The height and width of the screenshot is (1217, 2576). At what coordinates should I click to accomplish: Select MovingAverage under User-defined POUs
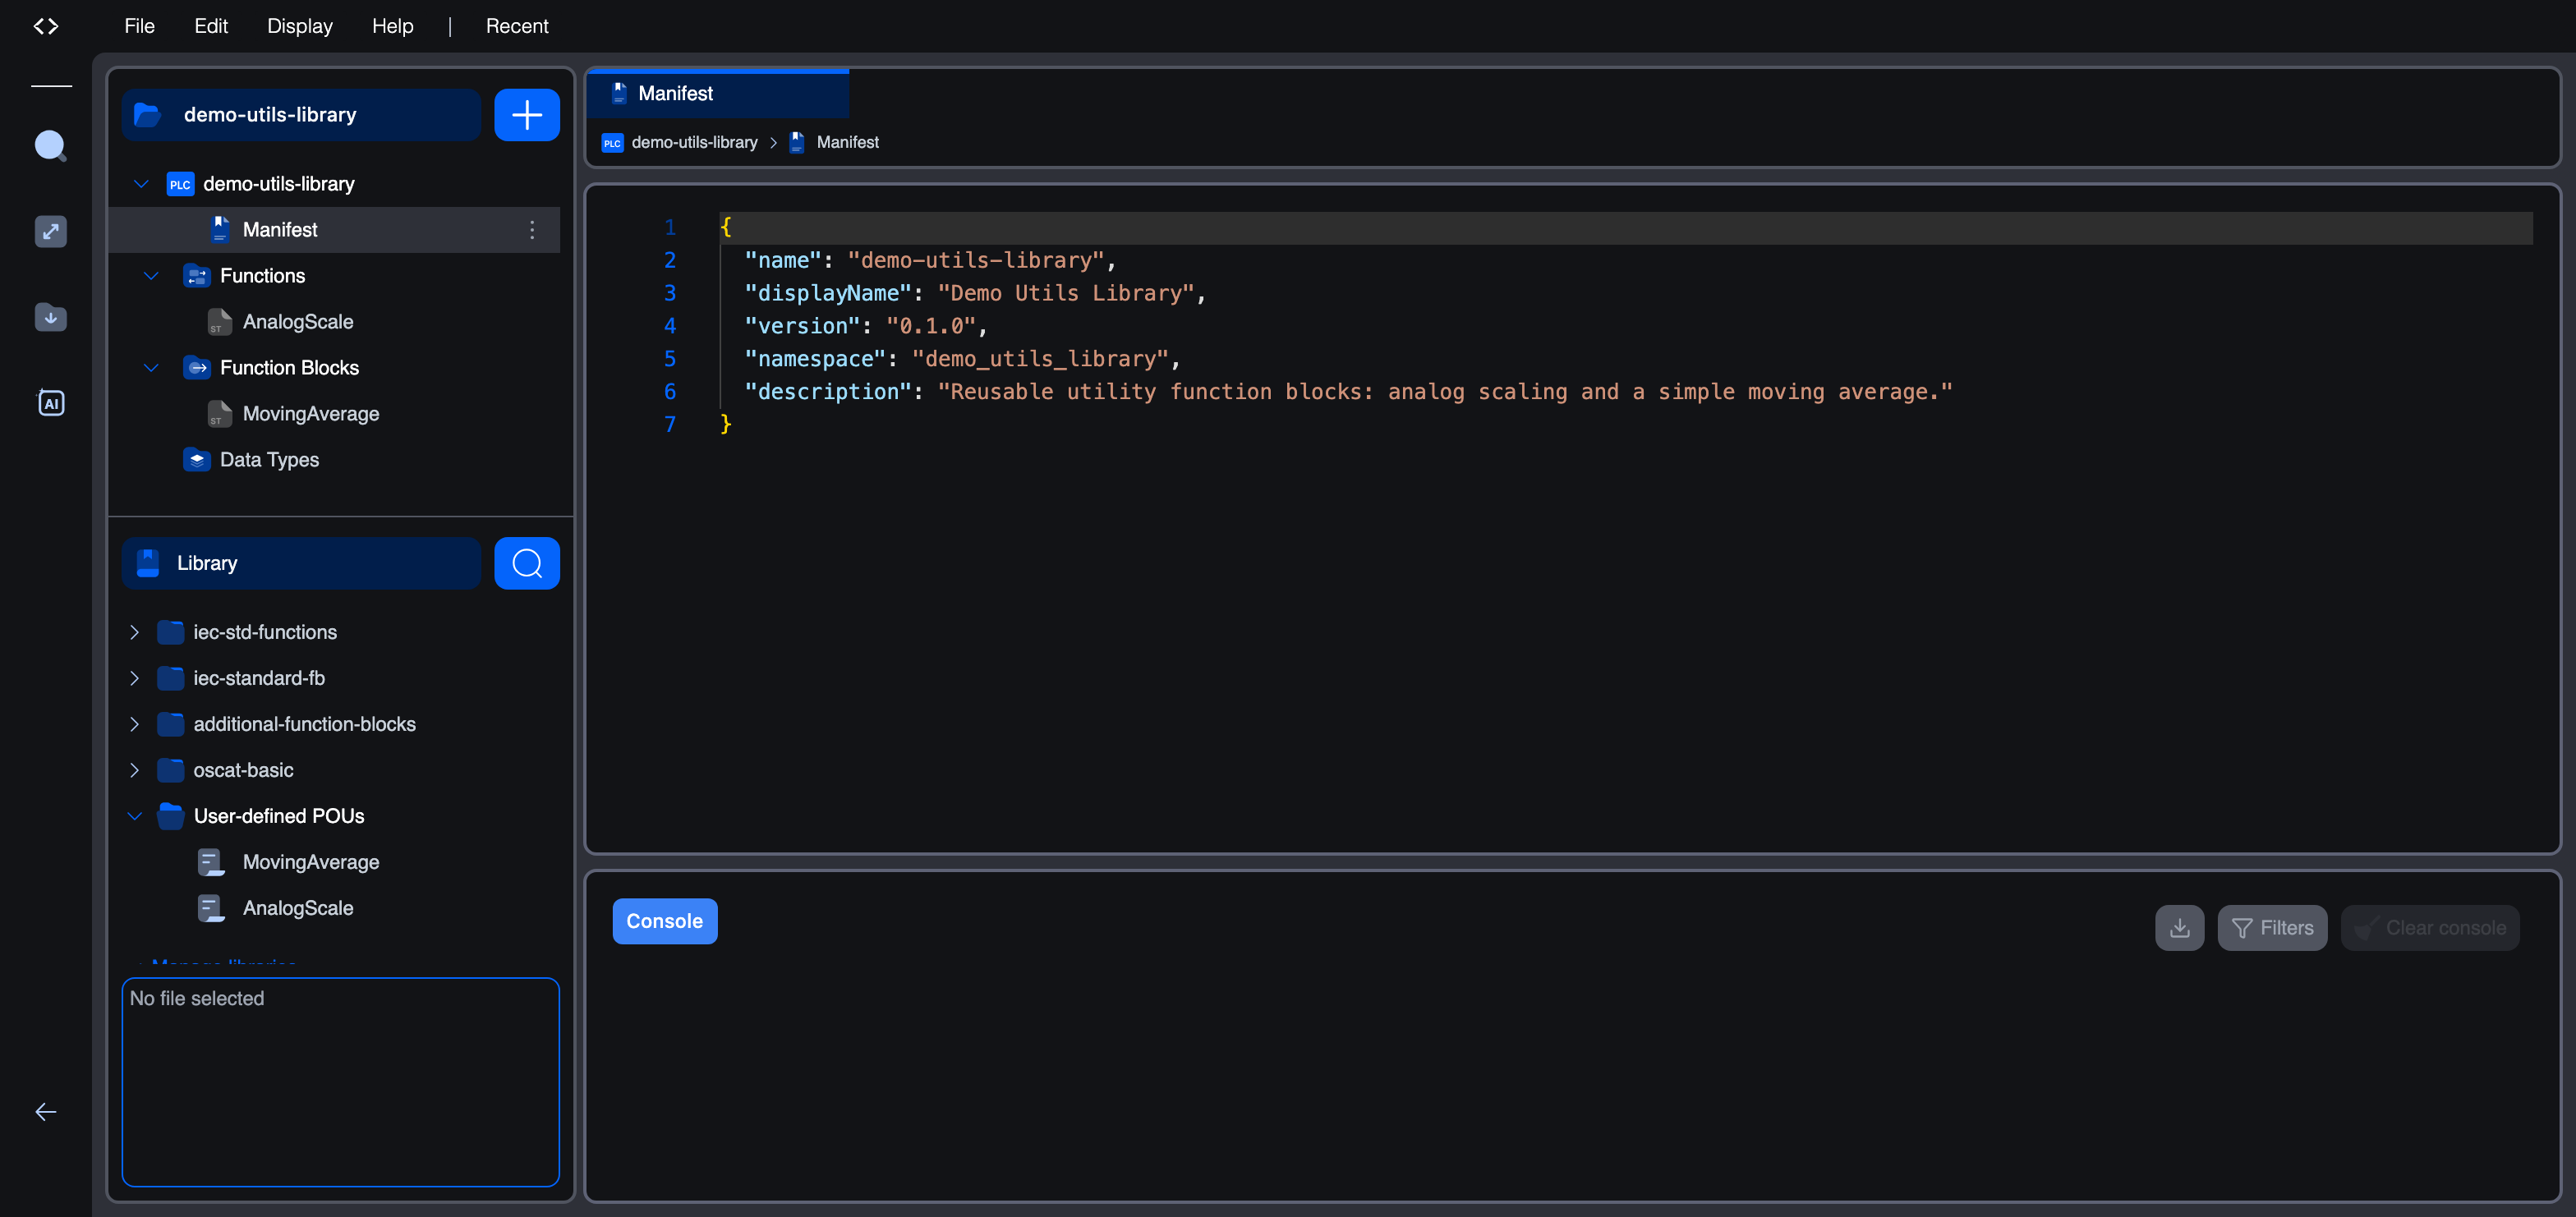(311, 862)
